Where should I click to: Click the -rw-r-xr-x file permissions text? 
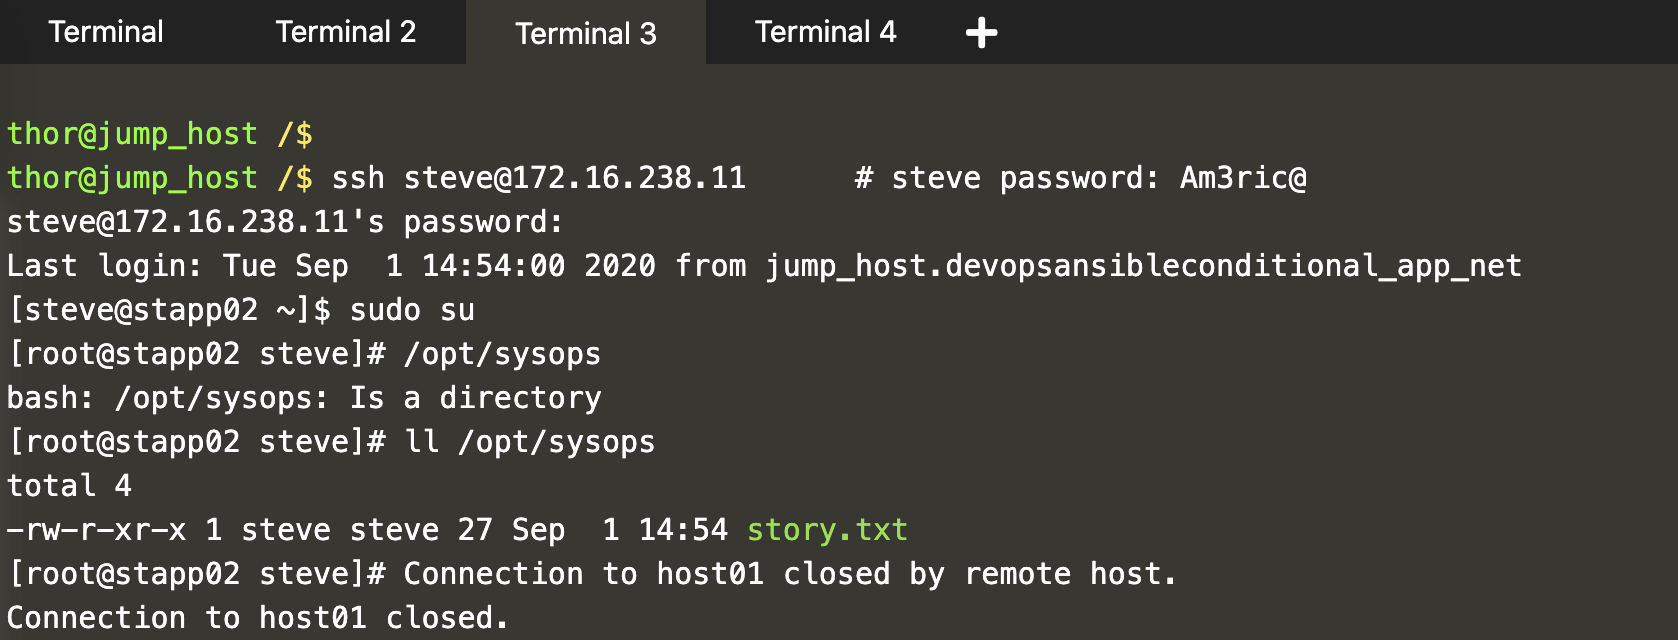point(96,529)
